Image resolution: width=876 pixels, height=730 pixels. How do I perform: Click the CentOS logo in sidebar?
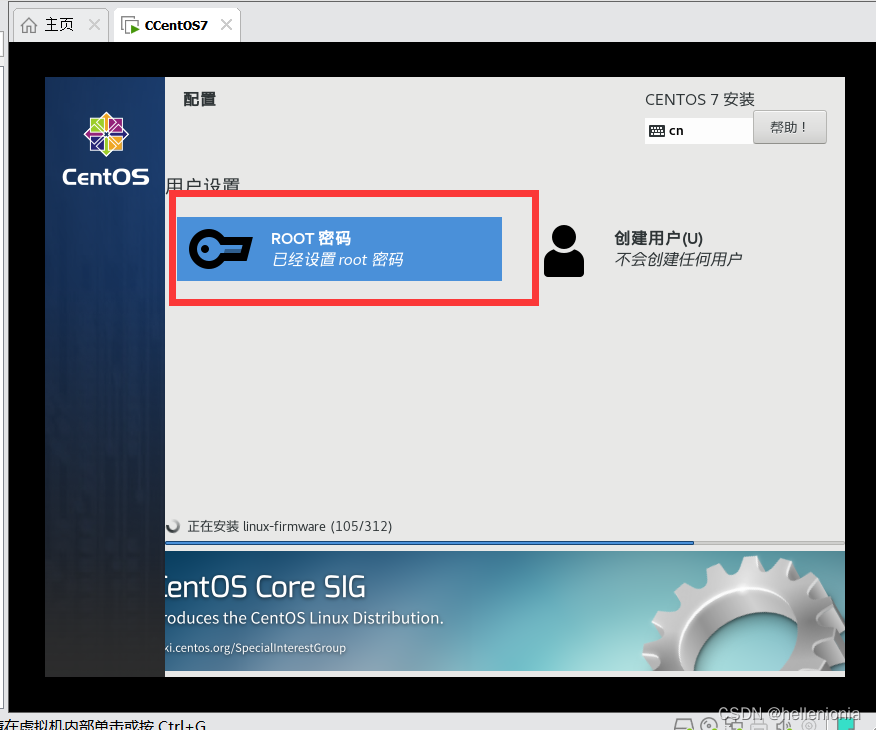point(105,135)
